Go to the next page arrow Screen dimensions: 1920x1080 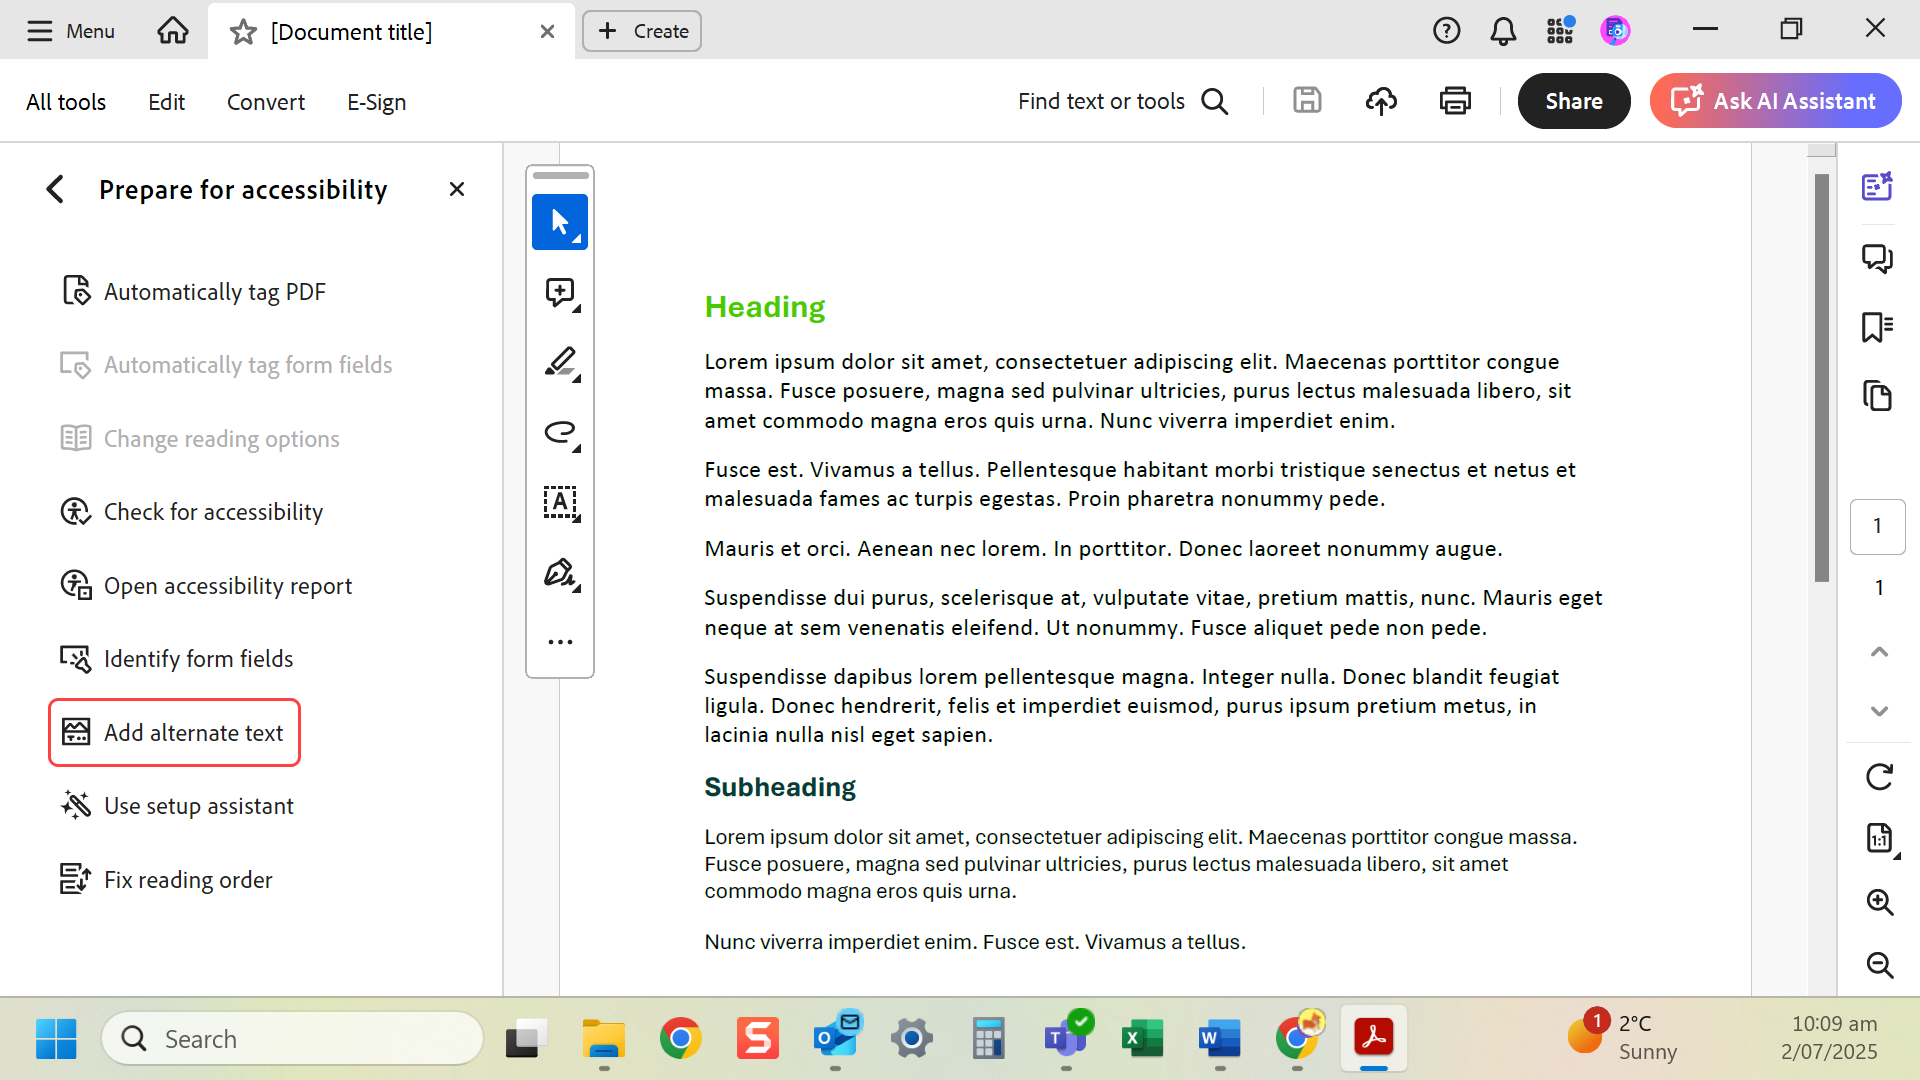pos(1879,711)
